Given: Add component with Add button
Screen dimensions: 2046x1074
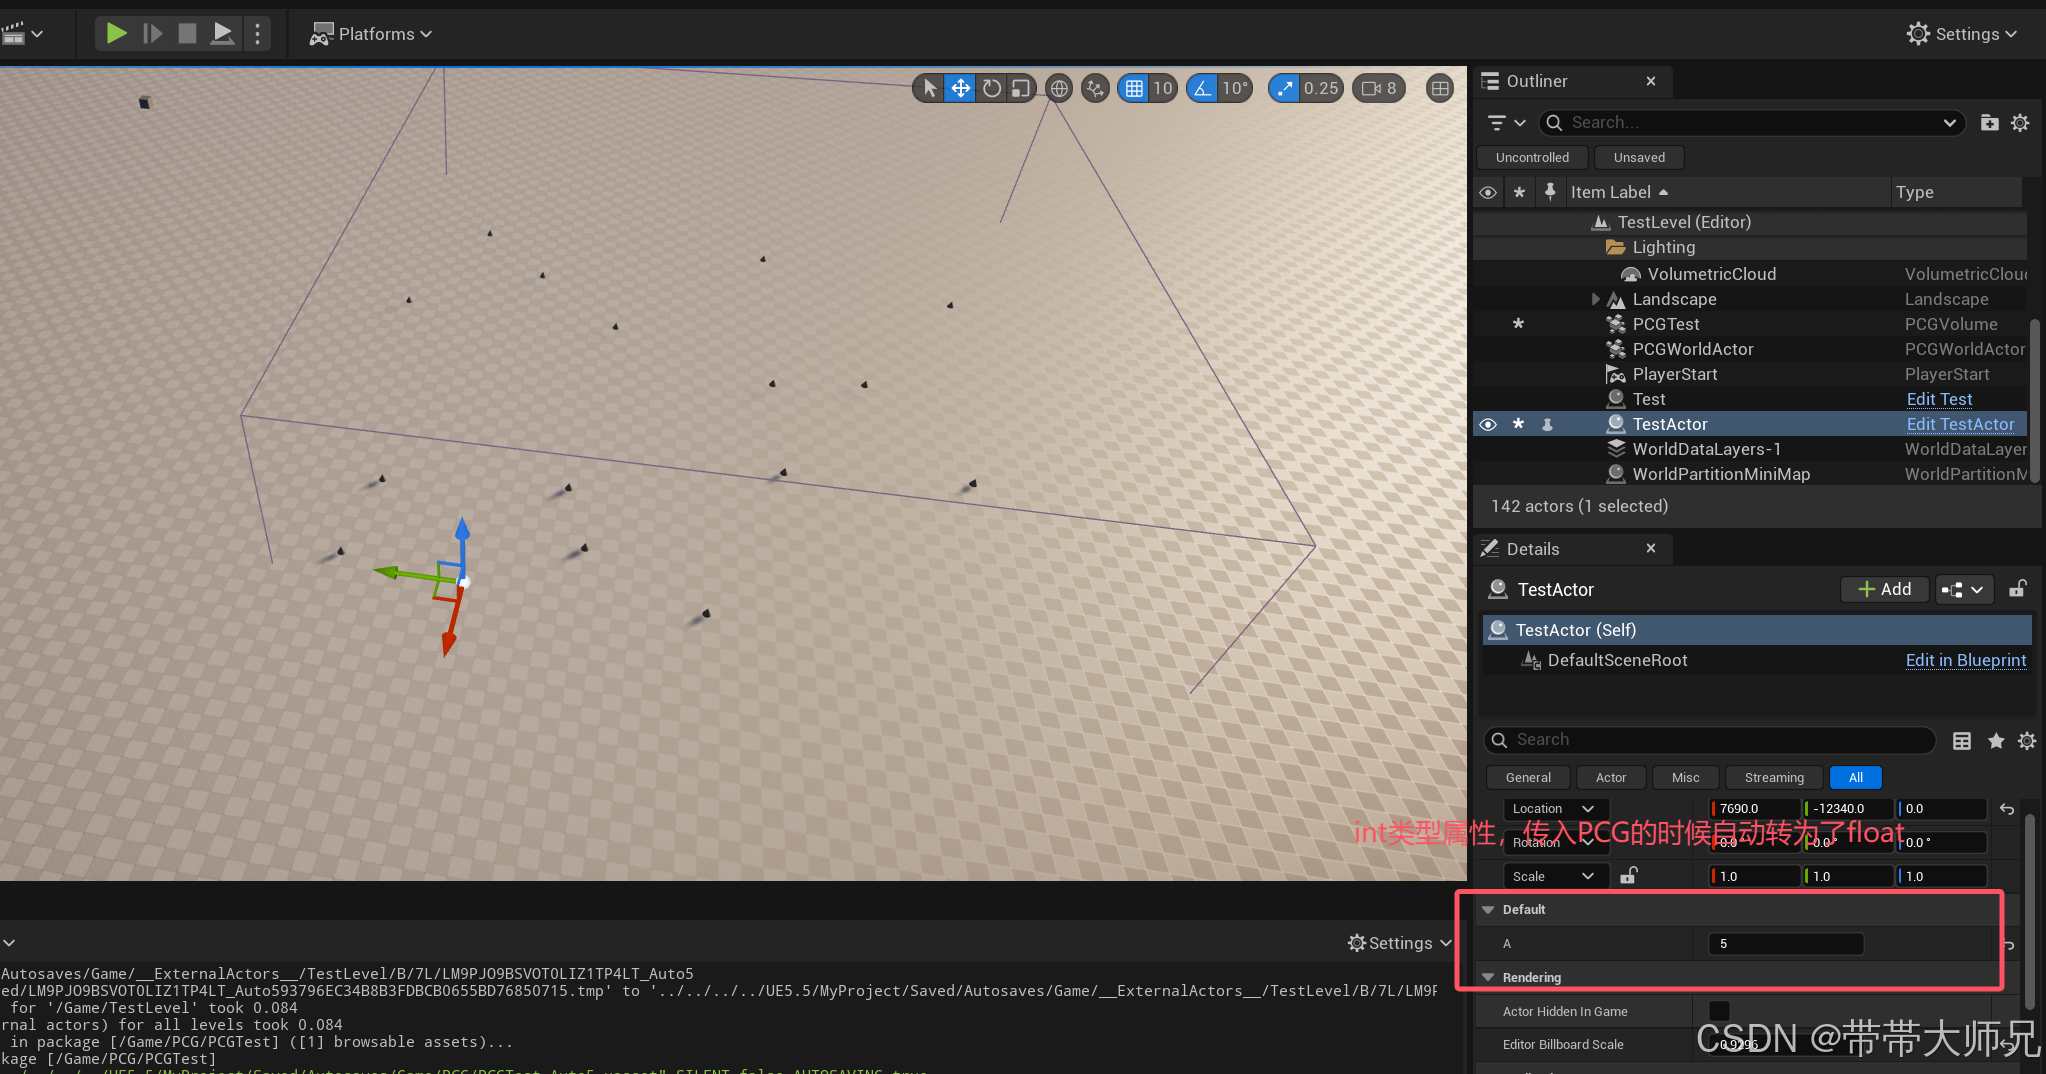Looking at the screenshot, I should (x=1885, y=589).
